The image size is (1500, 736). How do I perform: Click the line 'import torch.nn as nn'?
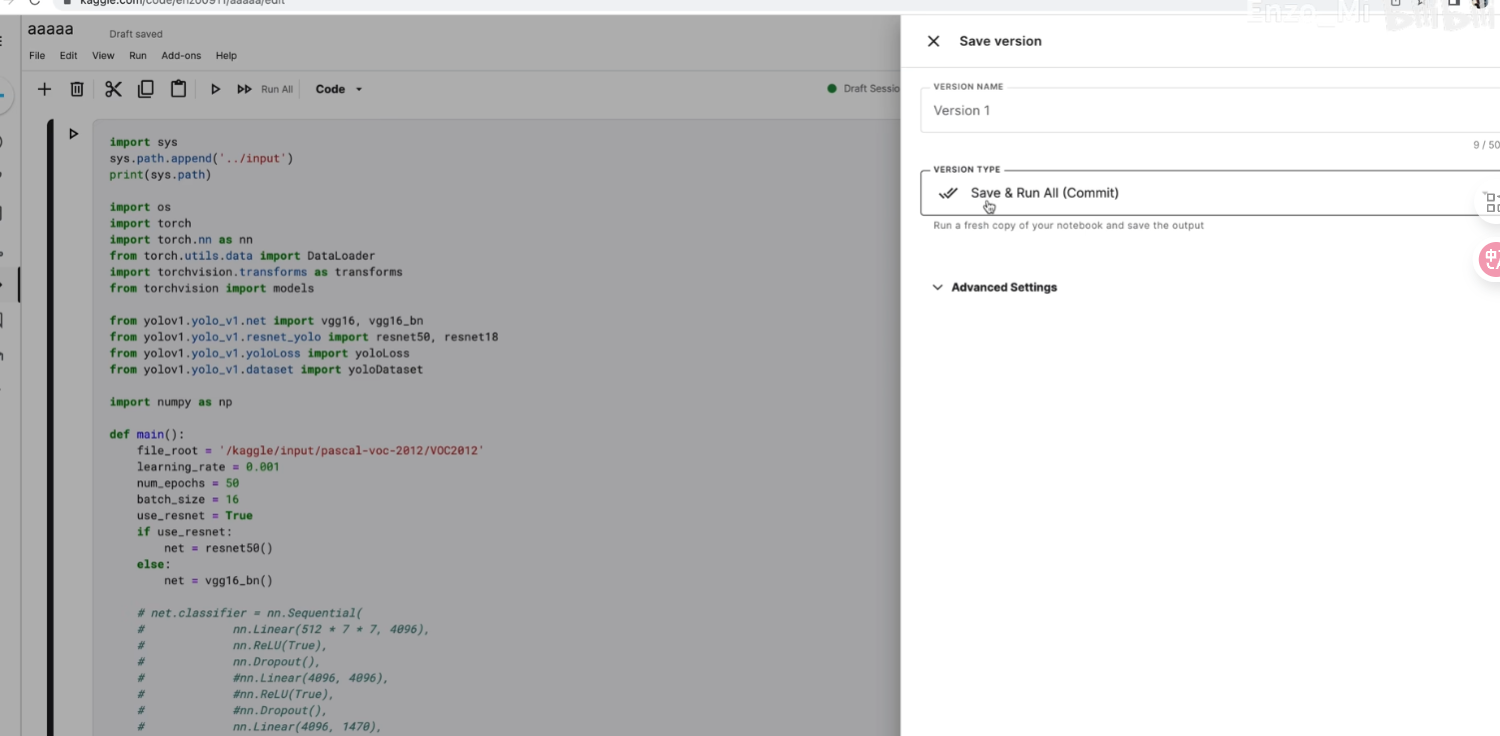point(181,240)
